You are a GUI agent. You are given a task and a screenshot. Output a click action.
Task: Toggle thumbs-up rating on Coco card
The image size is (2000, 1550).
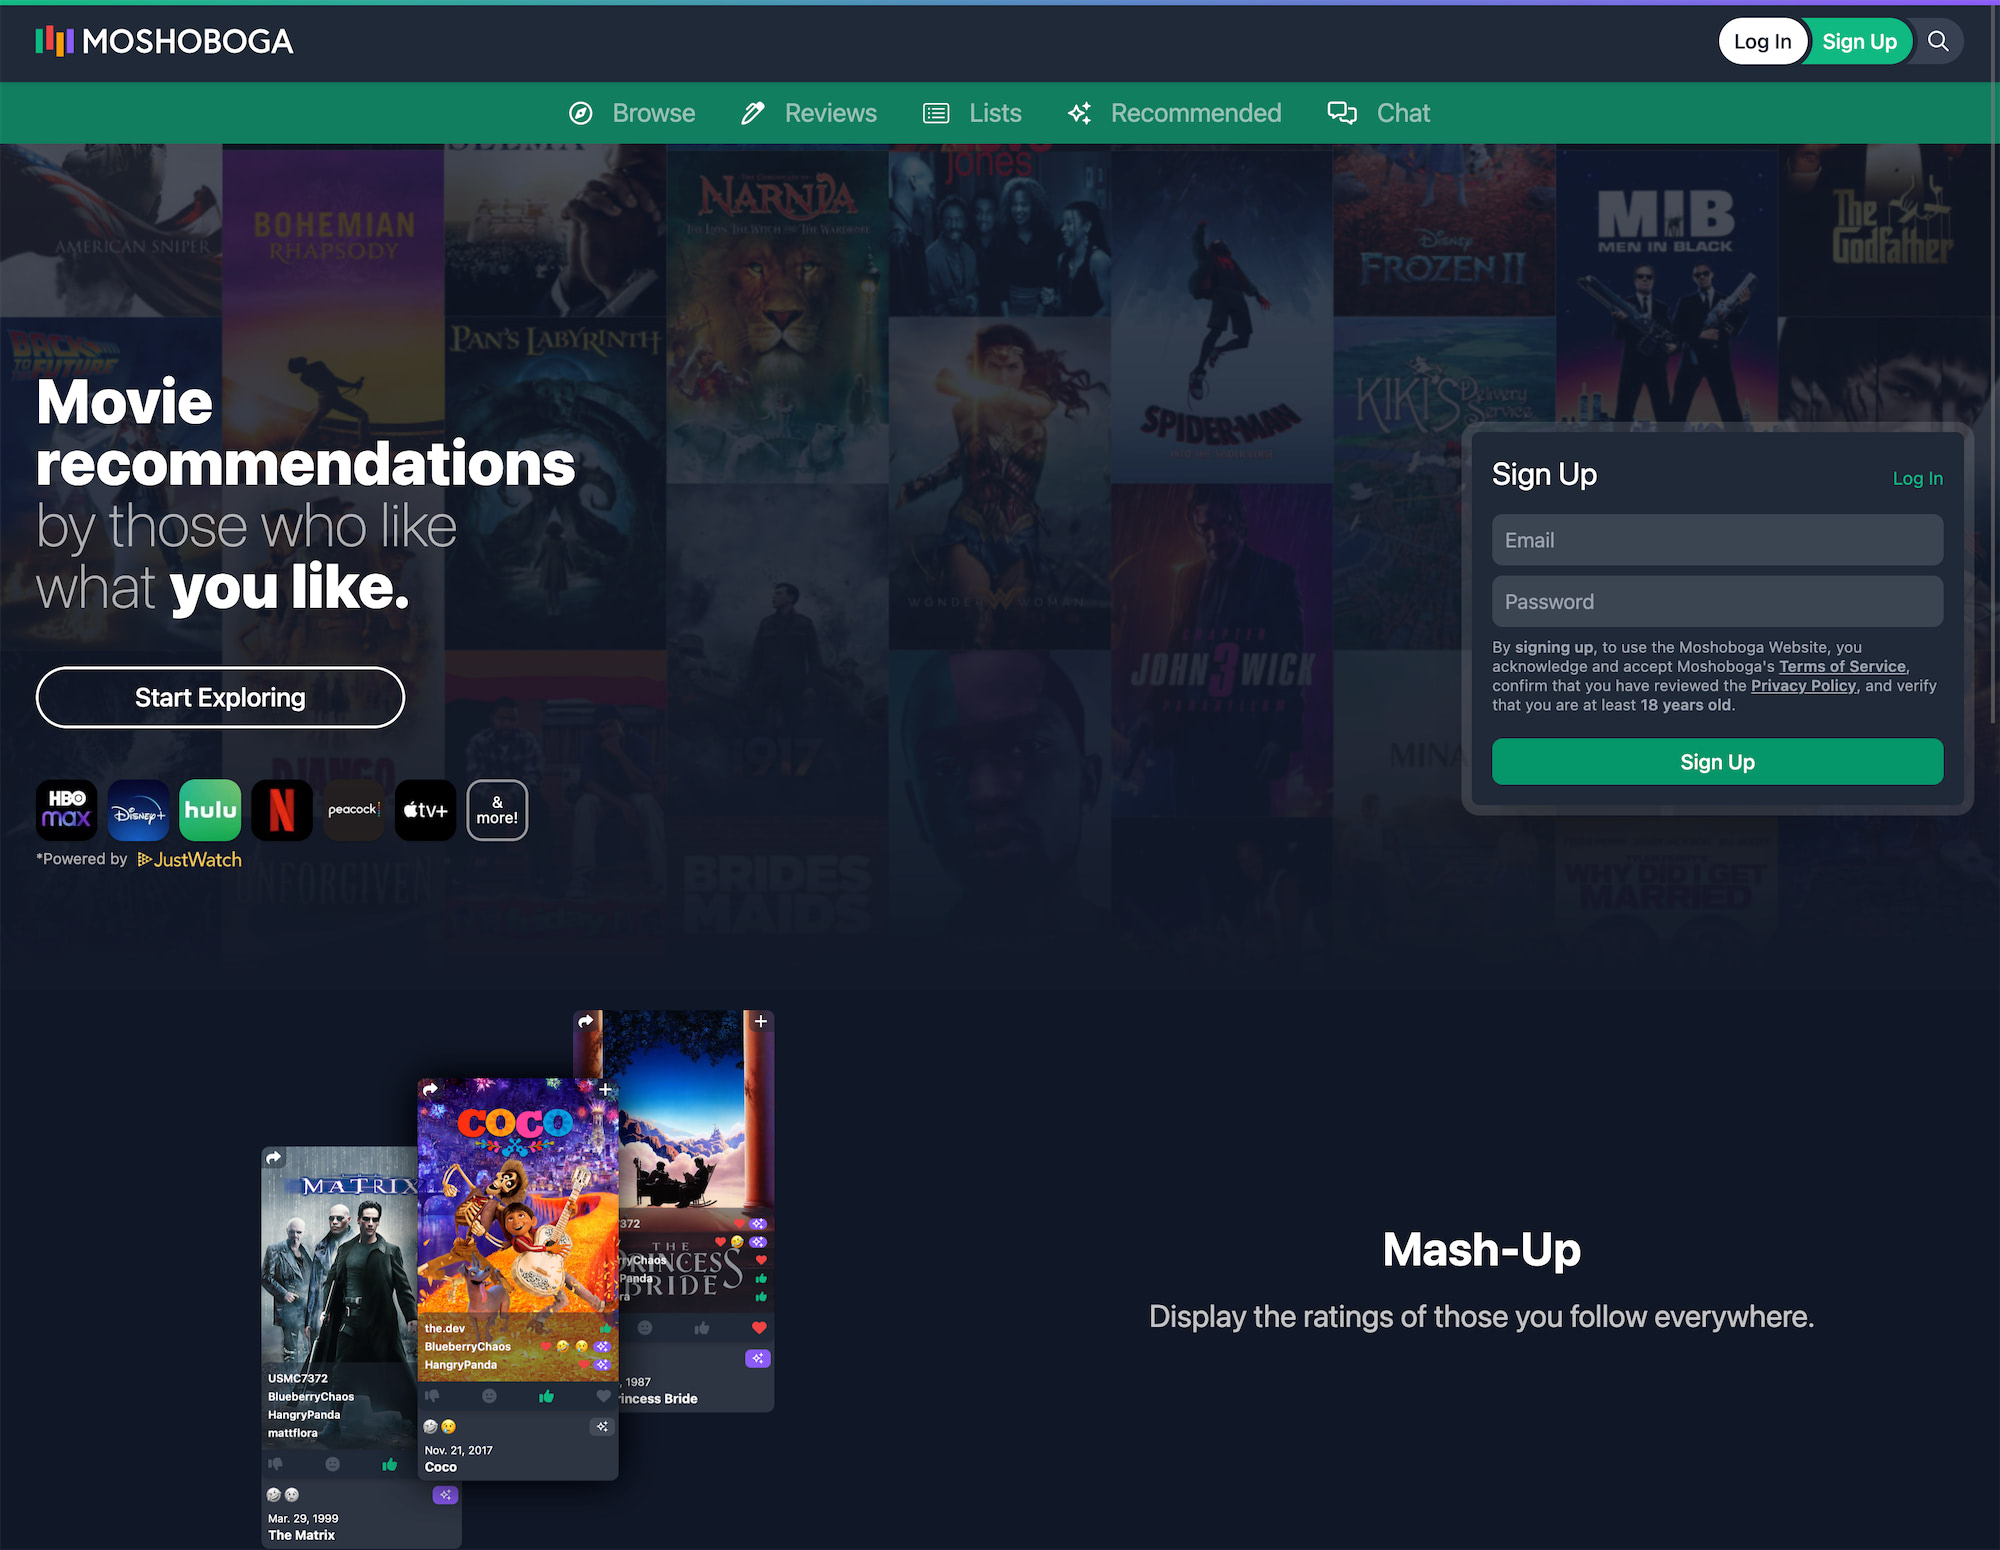[546, 1396]
